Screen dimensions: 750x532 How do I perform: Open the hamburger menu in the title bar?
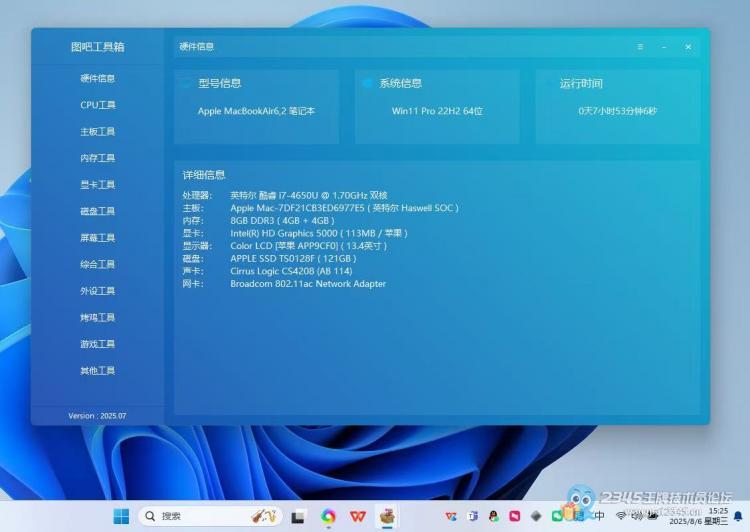[x=640, y=47]
